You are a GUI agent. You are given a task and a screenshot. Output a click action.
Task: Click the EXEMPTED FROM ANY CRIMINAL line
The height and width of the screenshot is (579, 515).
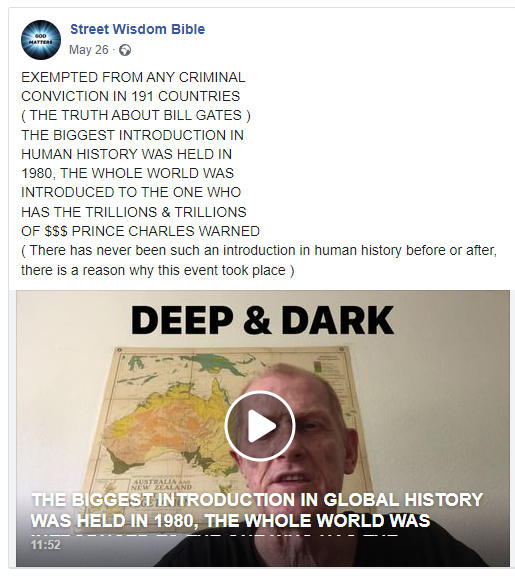tap(133, 77)
